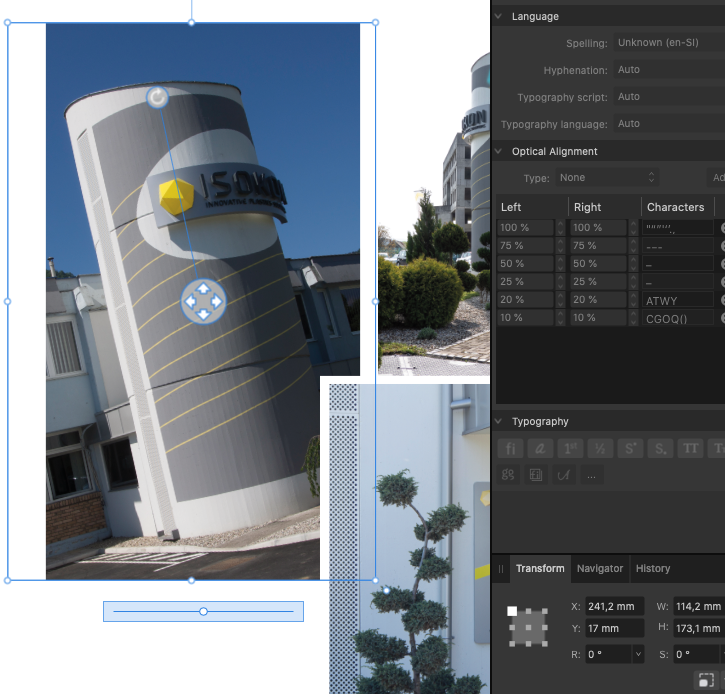Click left-middle selection handle of picture frame

click(7, 301)
